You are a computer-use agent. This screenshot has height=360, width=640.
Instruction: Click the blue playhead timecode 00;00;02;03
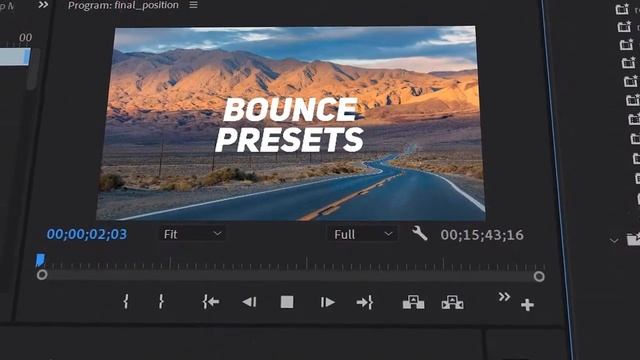tap(87, 234)
